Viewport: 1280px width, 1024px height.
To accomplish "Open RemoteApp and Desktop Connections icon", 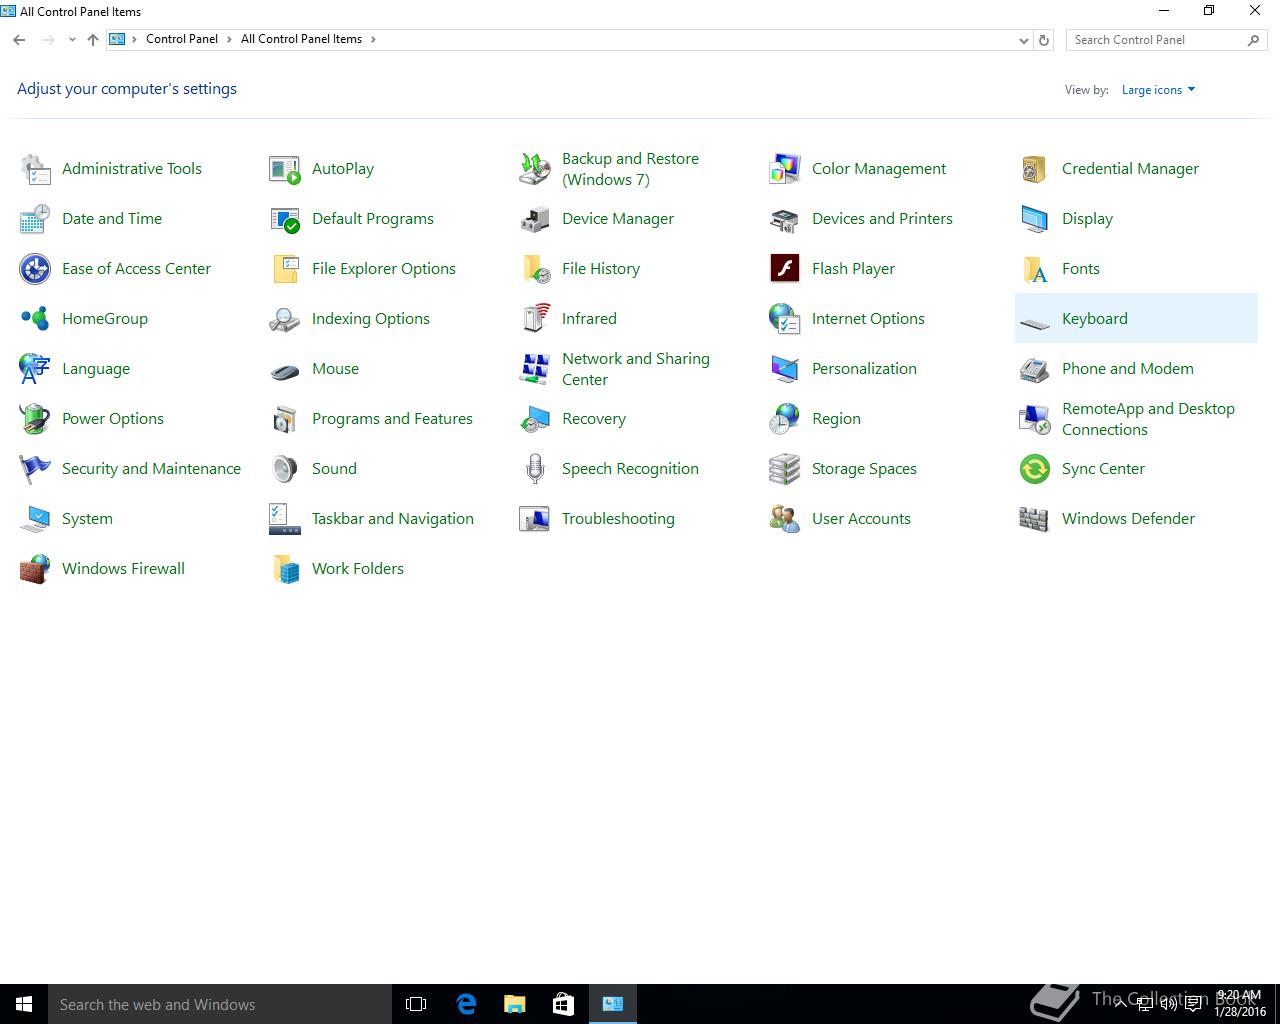I will coord(1035,419).
